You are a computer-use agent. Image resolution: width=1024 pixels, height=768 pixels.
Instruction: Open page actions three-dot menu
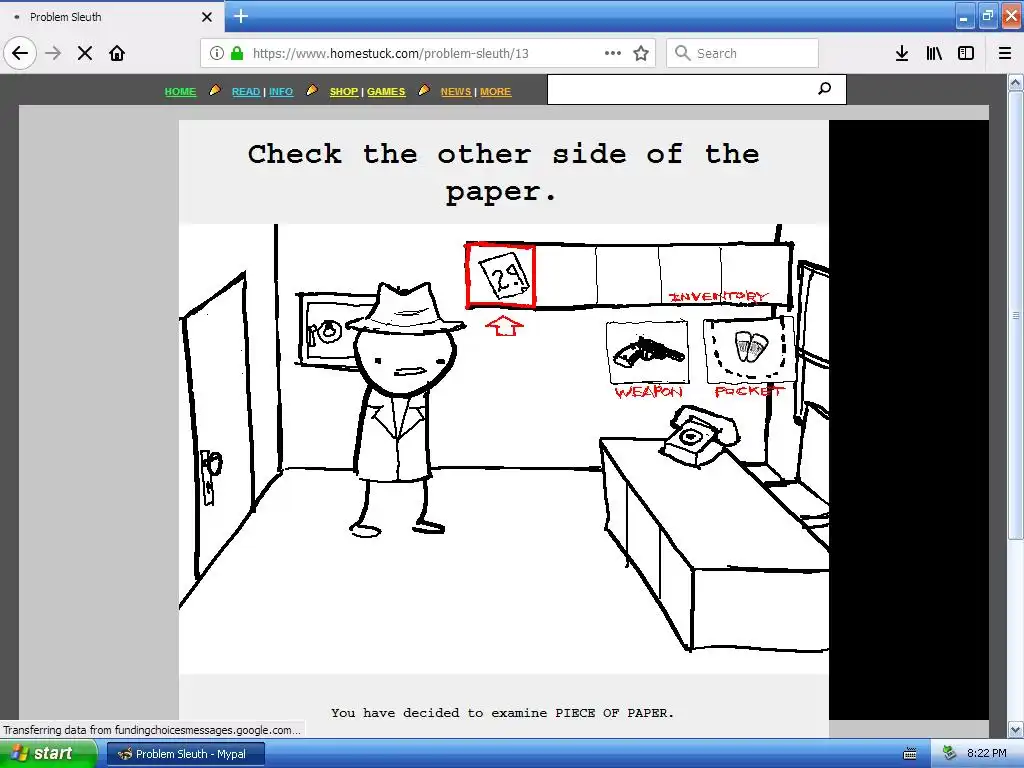613,53
